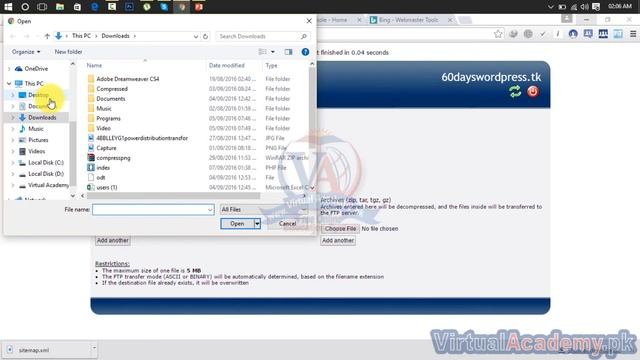Click the red power logout icon
This screenshot has width=640, height=360.
[533, 91]
